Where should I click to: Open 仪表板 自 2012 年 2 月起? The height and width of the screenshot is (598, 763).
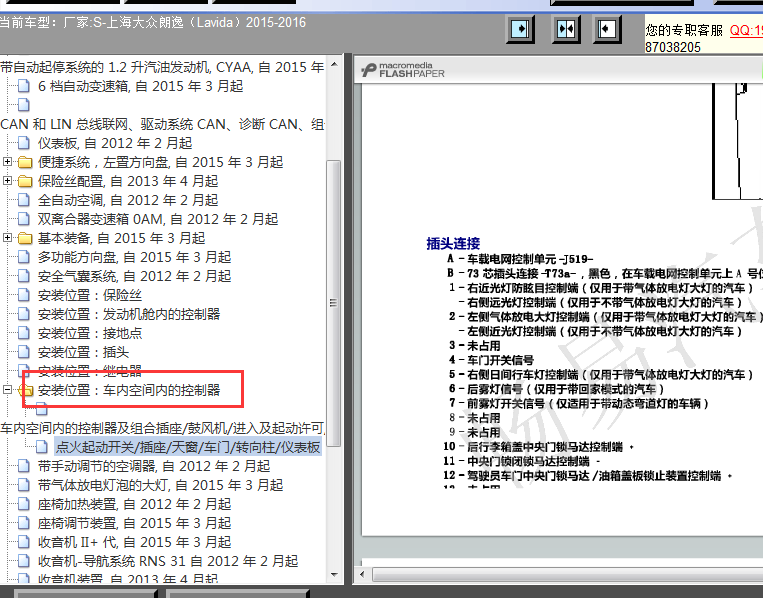coord(115,143)
